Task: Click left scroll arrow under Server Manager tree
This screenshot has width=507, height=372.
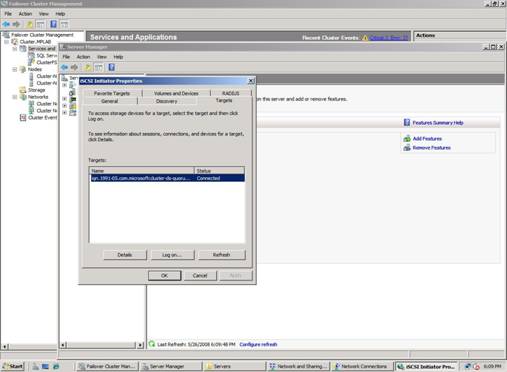Action: point(63,345)
